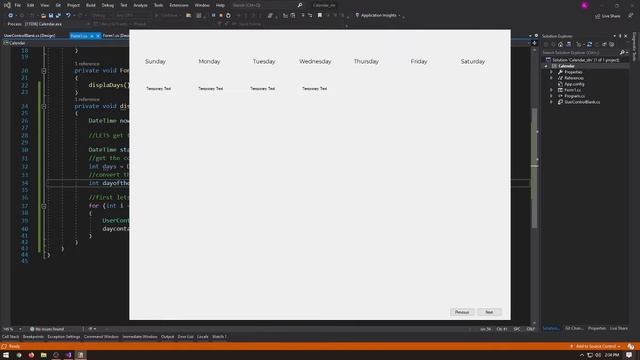Click the bookmark icon in the toolbar
Viewport: 640px width, 360px height.
click(x=320, y=16)
